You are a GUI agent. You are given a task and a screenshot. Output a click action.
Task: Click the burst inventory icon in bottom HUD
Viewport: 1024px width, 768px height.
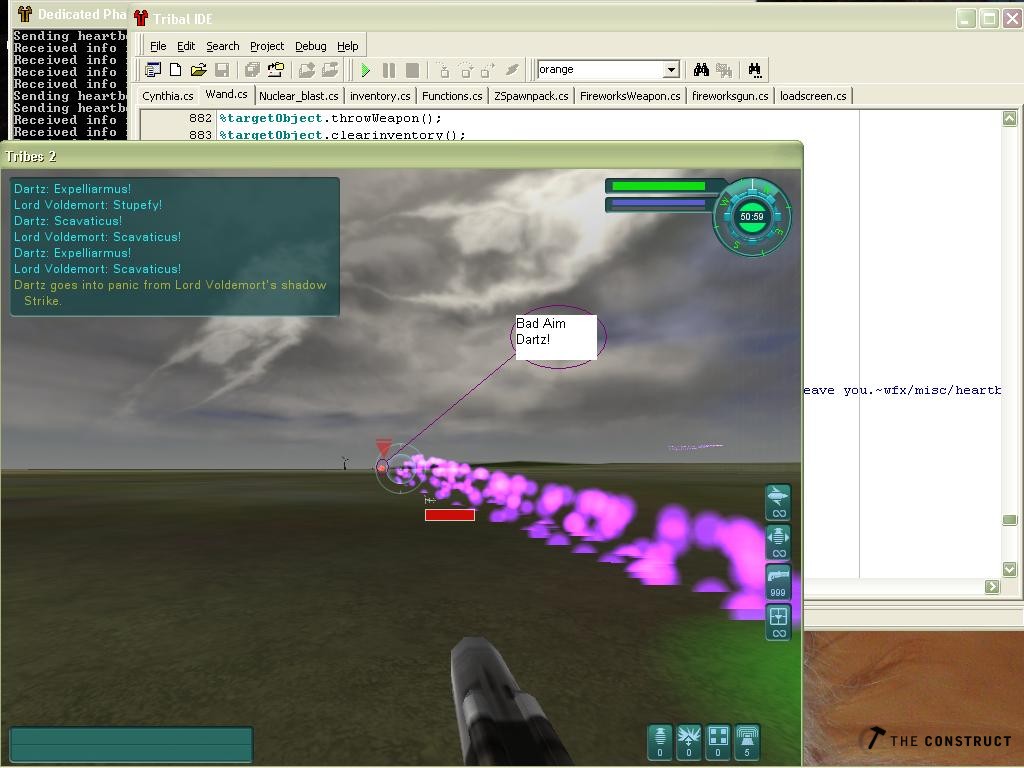coord(689,742)
